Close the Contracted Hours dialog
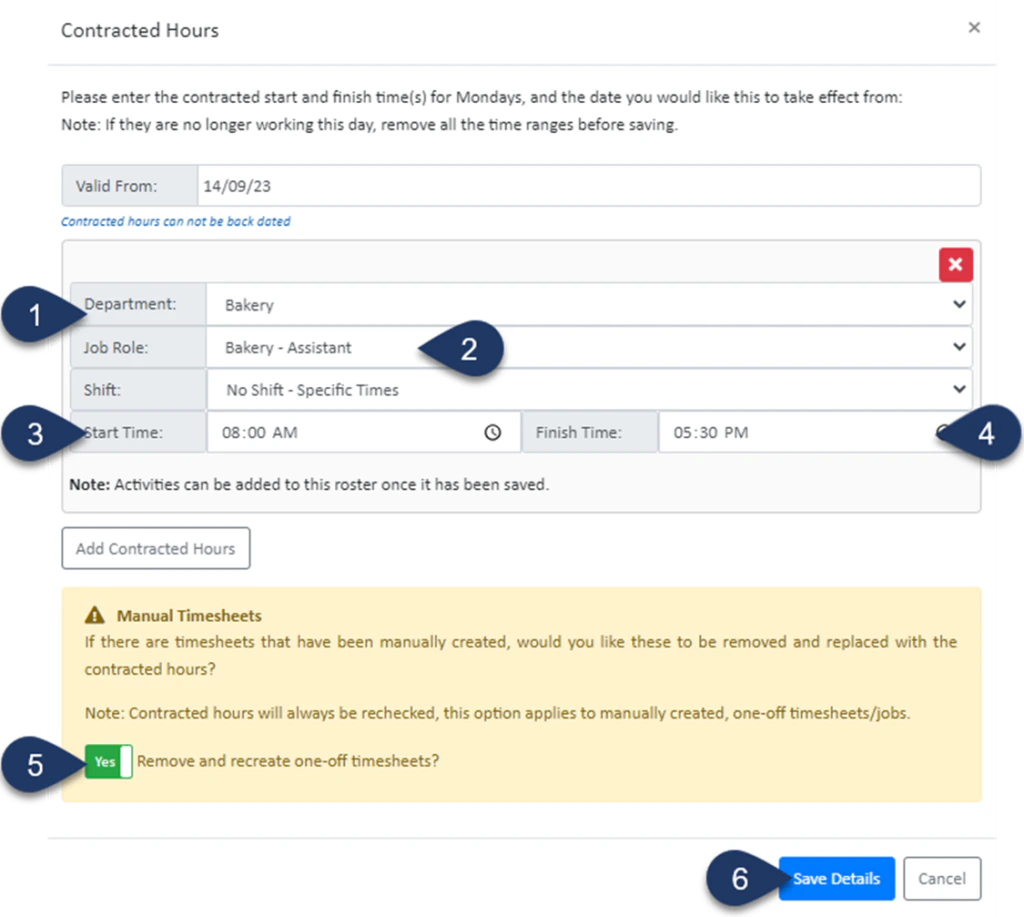Image resolution: width=1024 pixels, height=917 pixels. (974, 27)
